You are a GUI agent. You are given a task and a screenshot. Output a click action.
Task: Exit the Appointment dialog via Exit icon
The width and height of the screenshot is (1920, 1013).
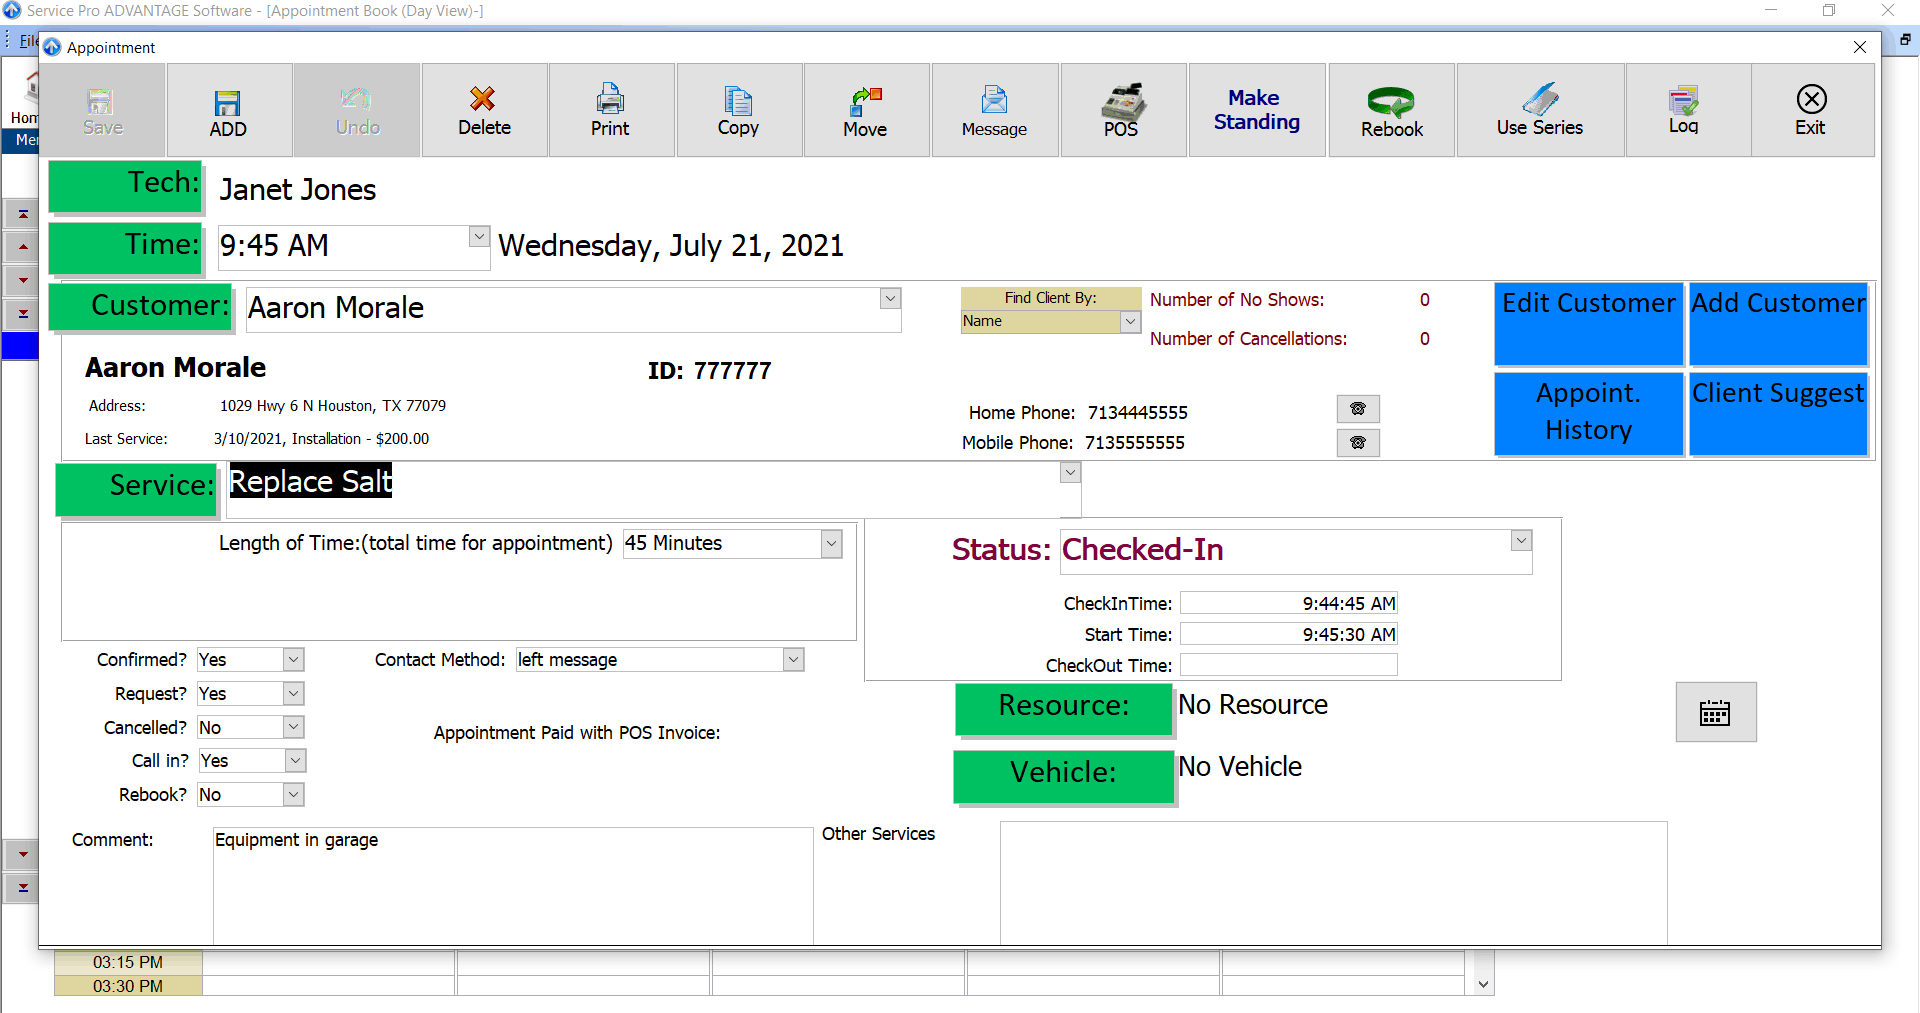click(x=1811, y=111)
